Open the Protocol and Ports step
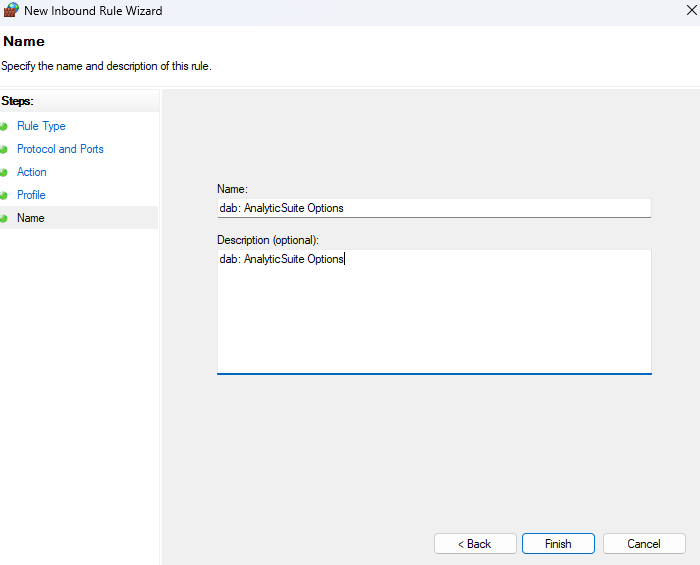 (60, 149)
